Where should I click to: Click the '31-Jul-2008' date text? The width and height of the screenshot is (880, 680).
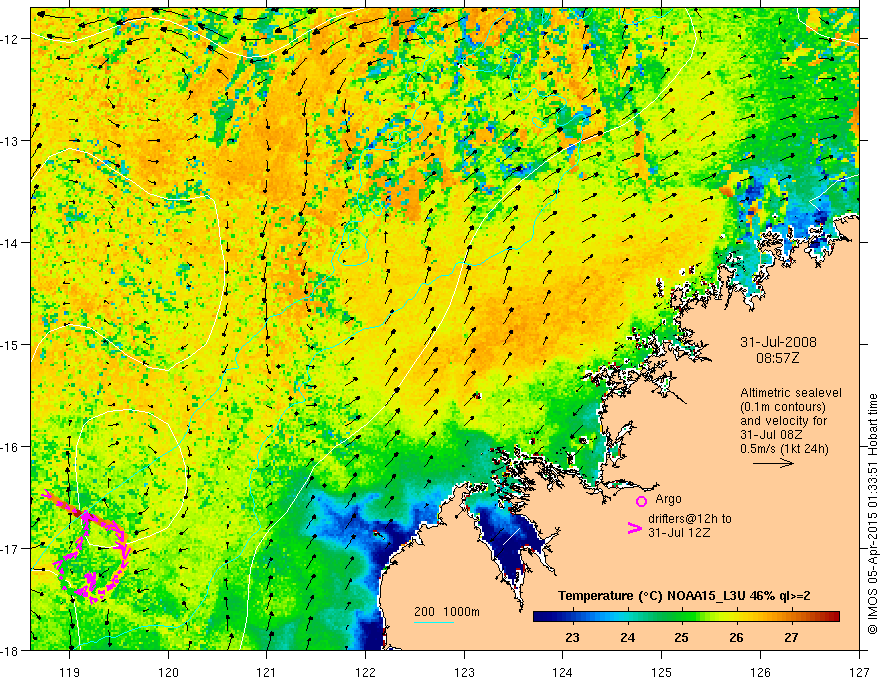778,342
